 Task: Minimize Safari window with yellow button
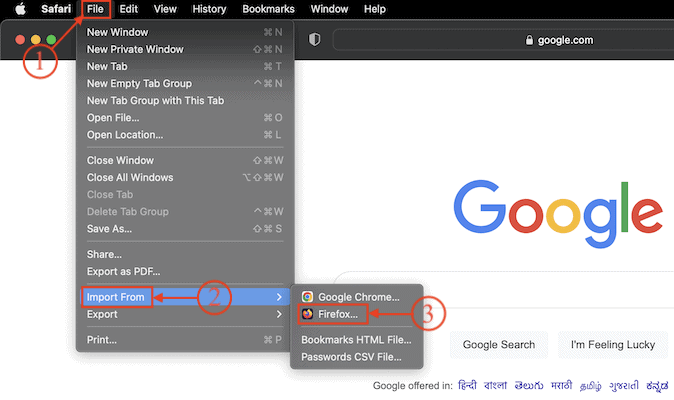click(36, 40)
